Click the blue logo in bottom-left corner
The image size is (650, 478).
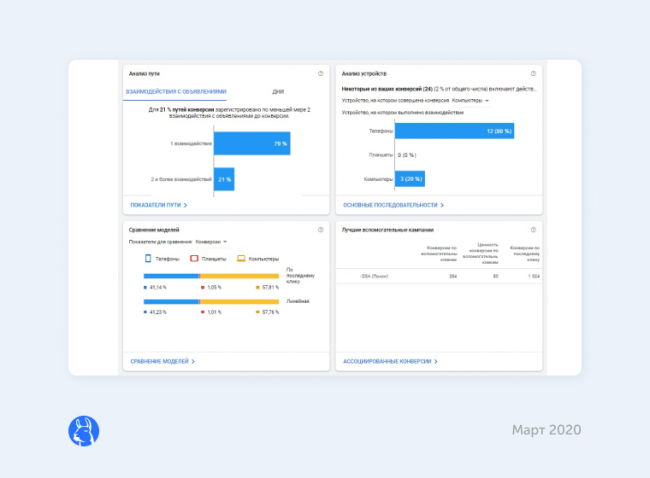pyautogui.click(x=83, y=430)
